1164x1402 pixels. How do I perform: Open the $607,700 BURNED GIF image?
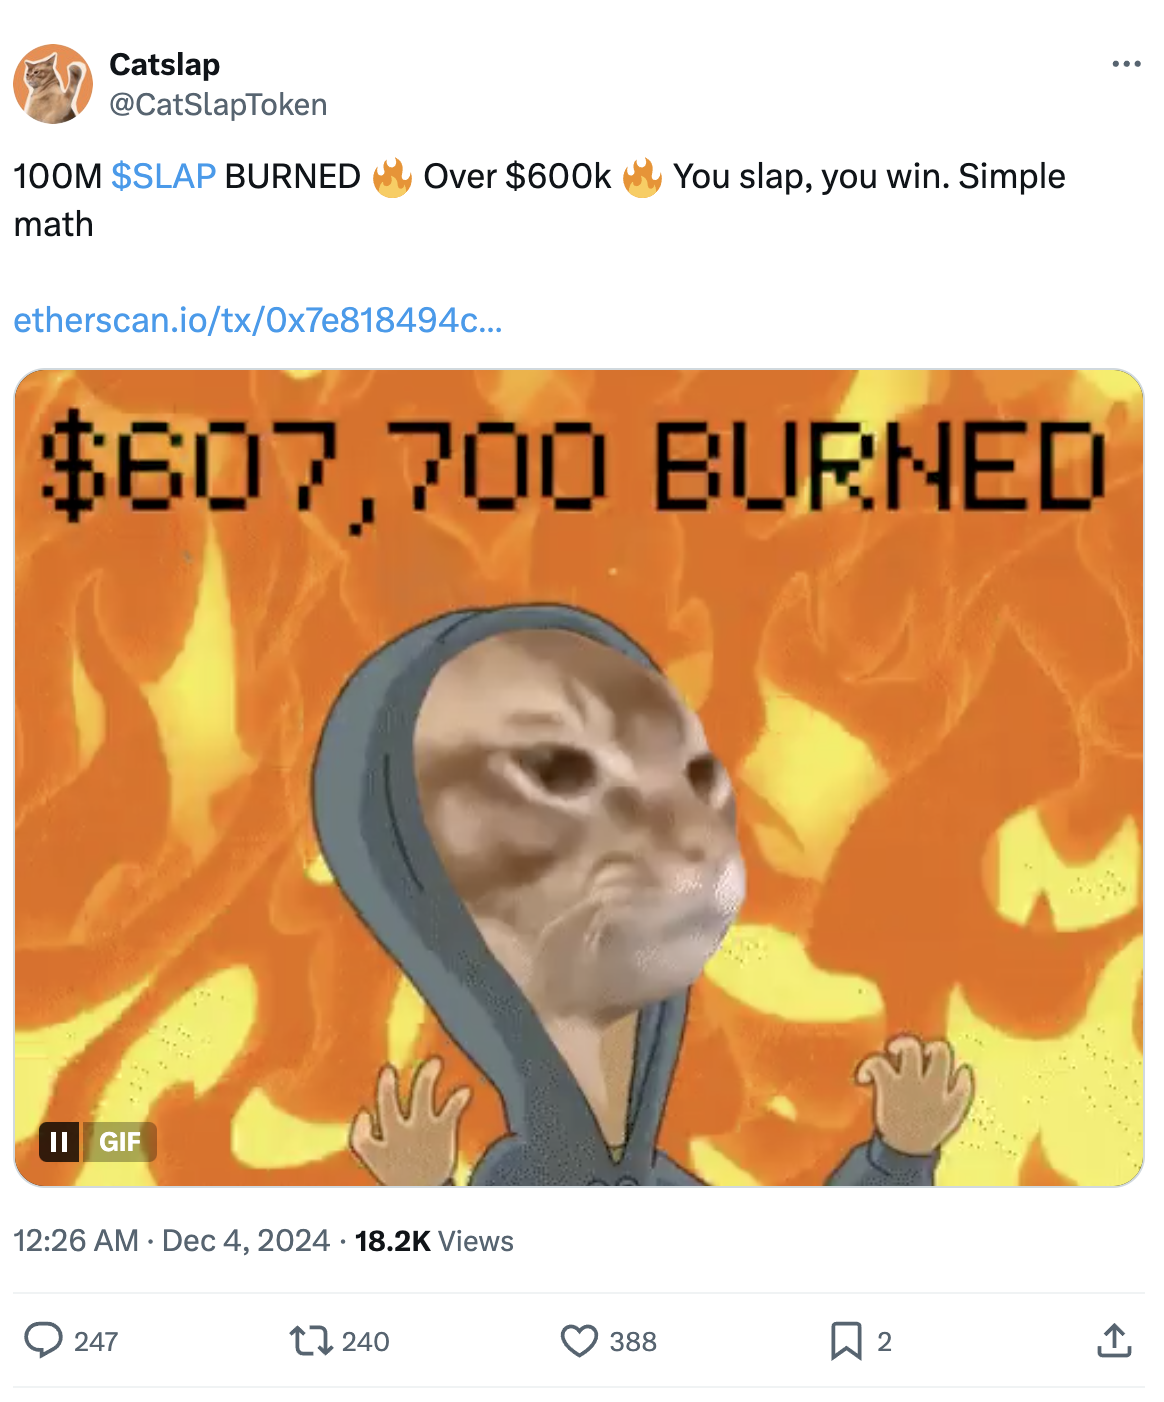(x=579, y=778)
